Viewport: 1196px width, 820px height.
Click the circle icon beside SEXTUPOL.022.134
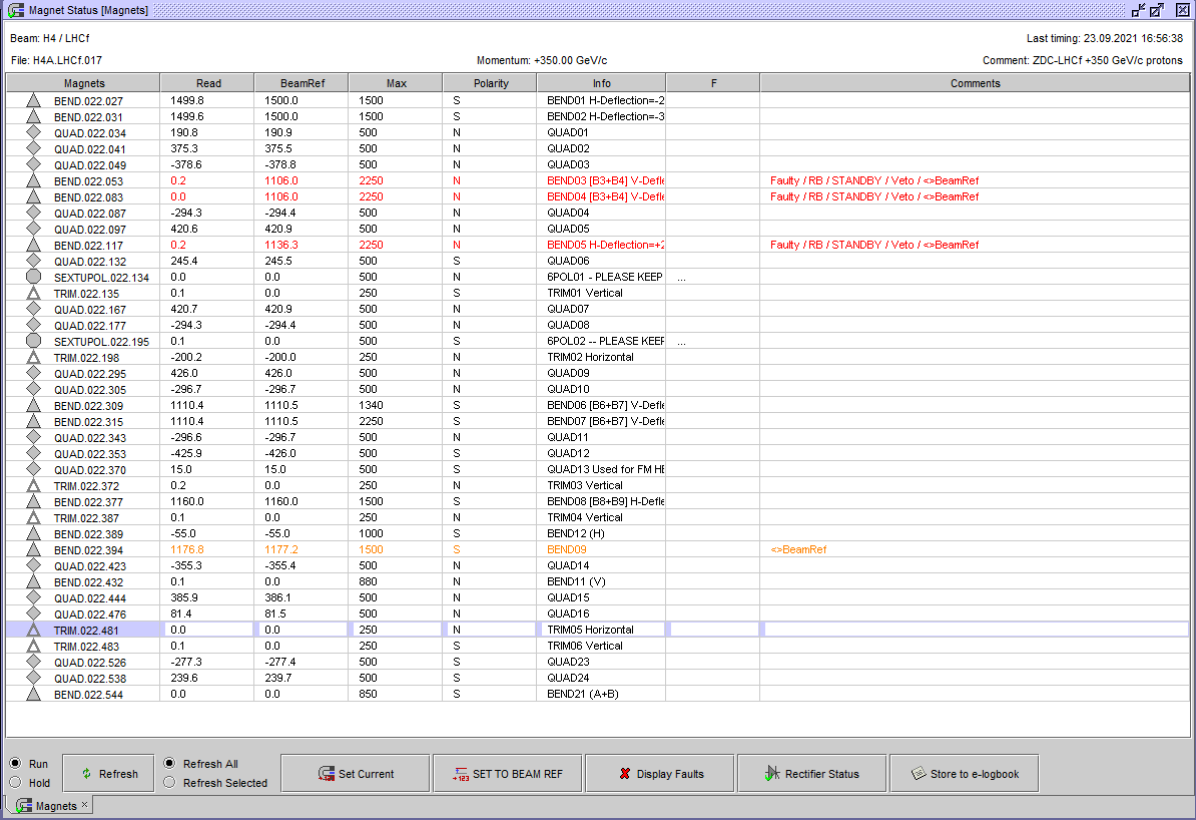point(33,277)
